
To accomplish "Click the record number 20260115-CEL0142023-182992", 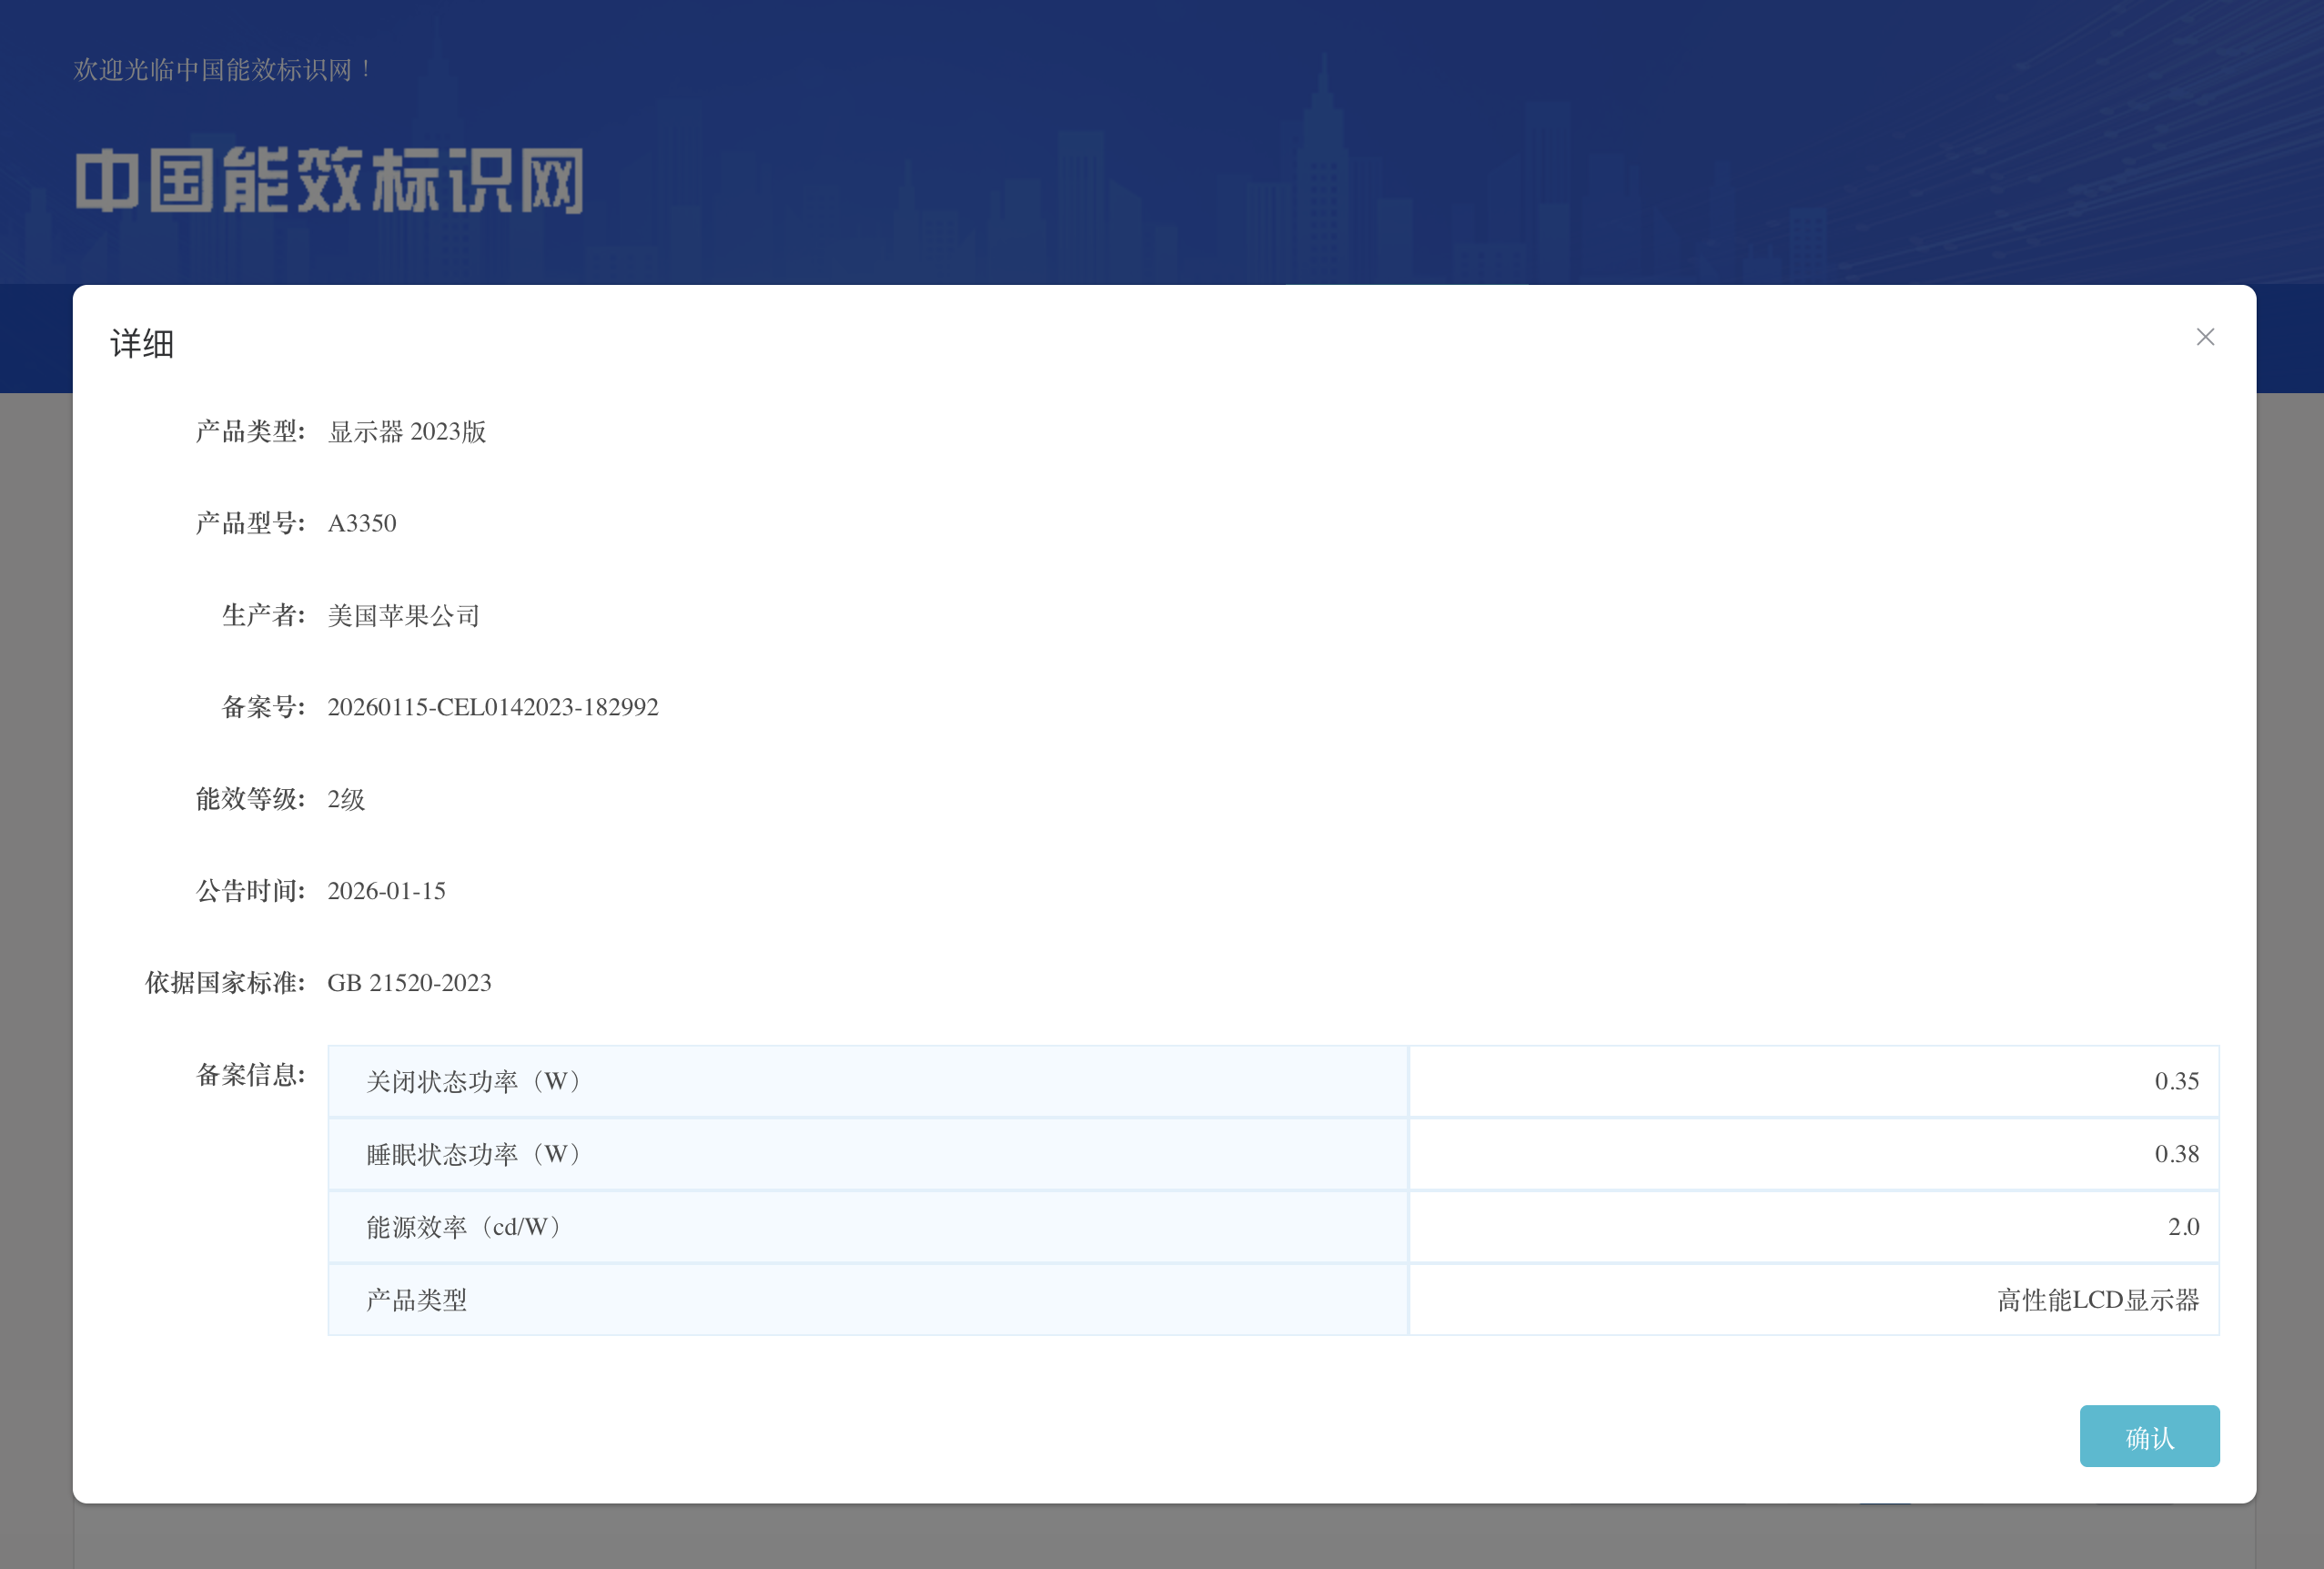I will (493, 708).
